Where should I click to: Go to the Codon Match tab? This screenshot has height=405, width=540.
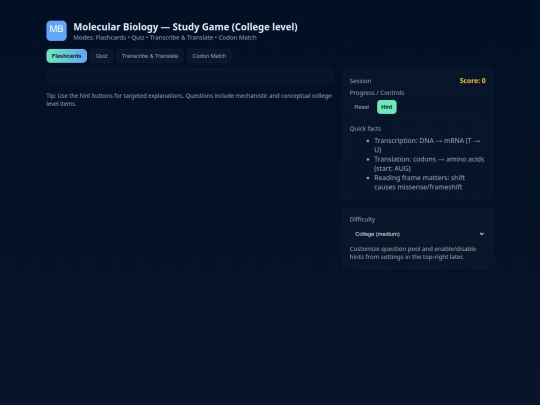209,56
